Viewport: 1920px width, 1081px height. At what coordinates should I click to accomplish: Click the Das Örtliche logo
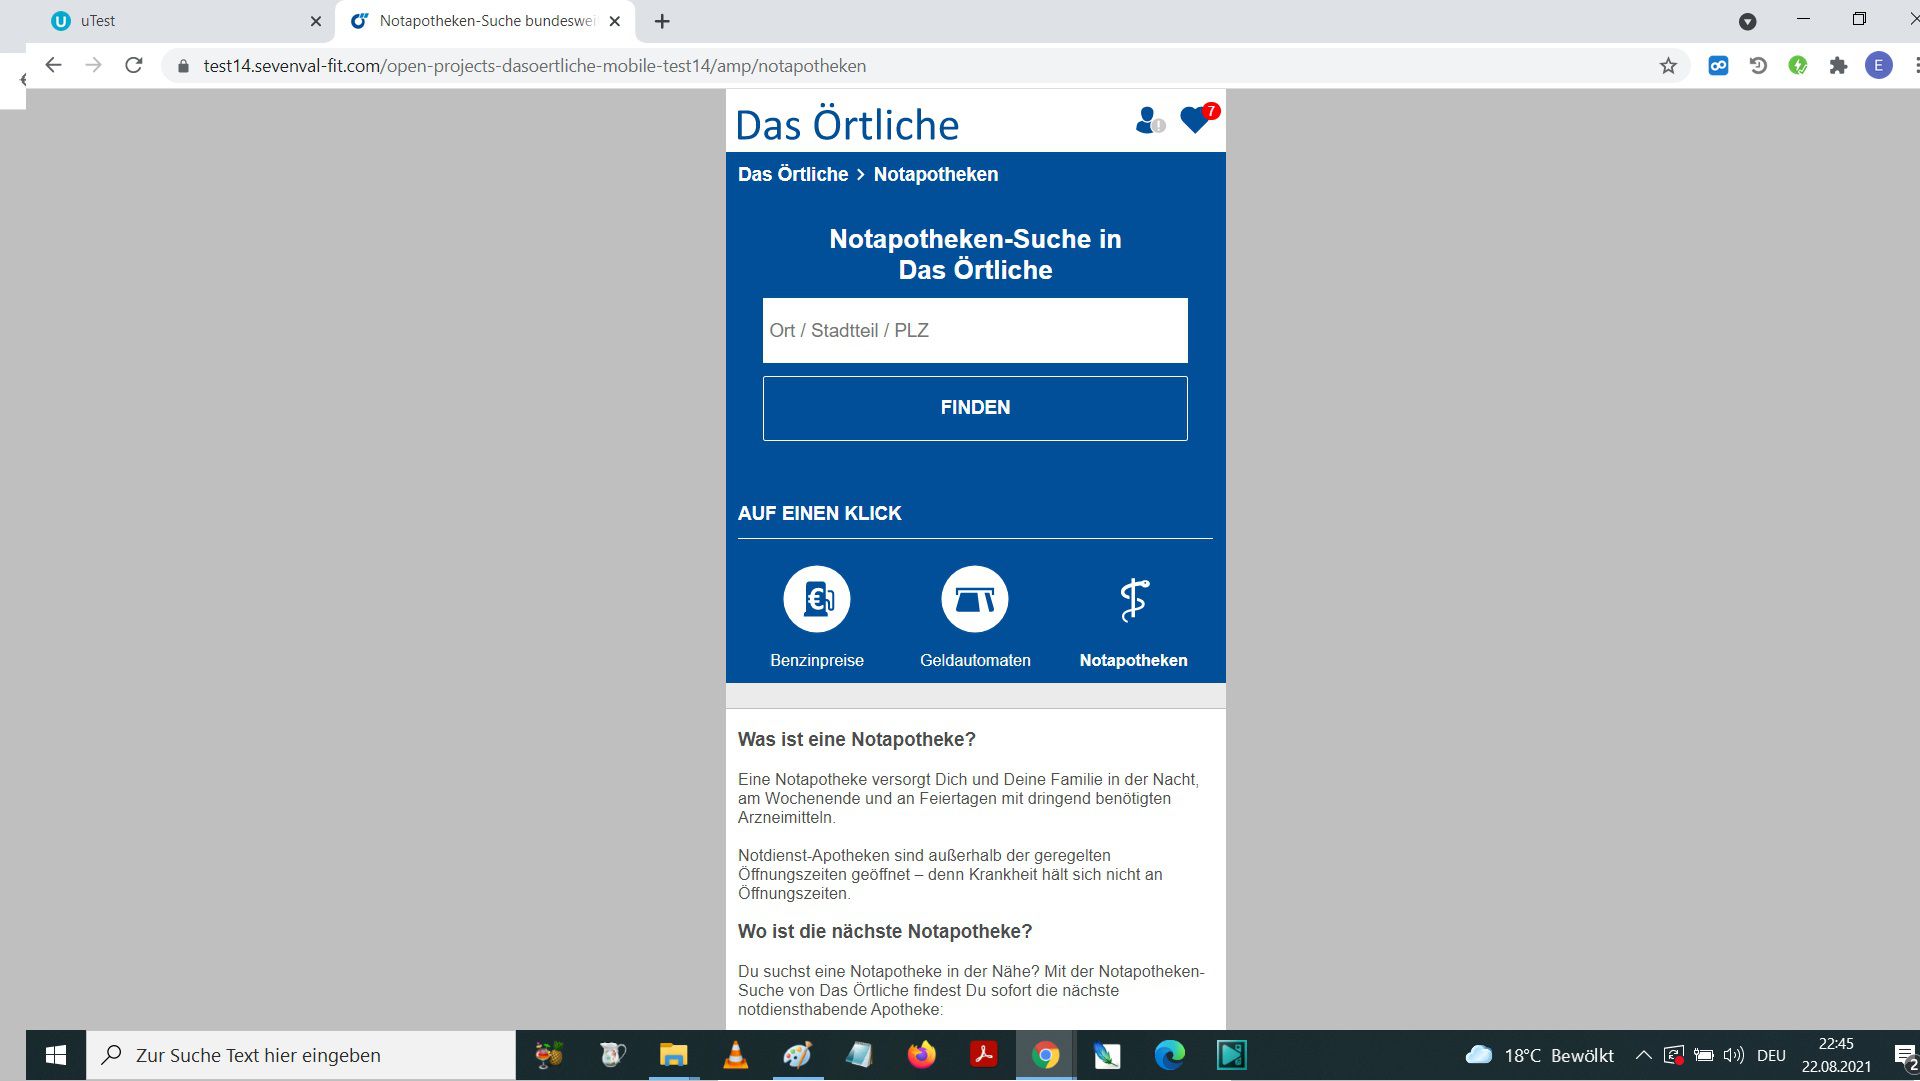[847, 125]
